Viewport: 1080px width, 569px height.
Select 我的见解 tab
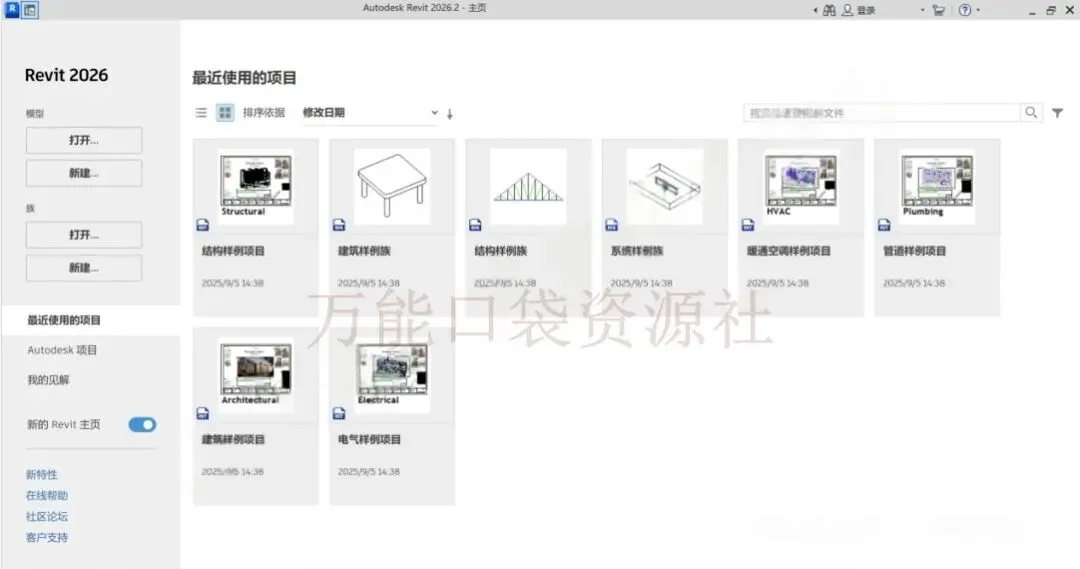pyautogui.click(x=48, y=380)
